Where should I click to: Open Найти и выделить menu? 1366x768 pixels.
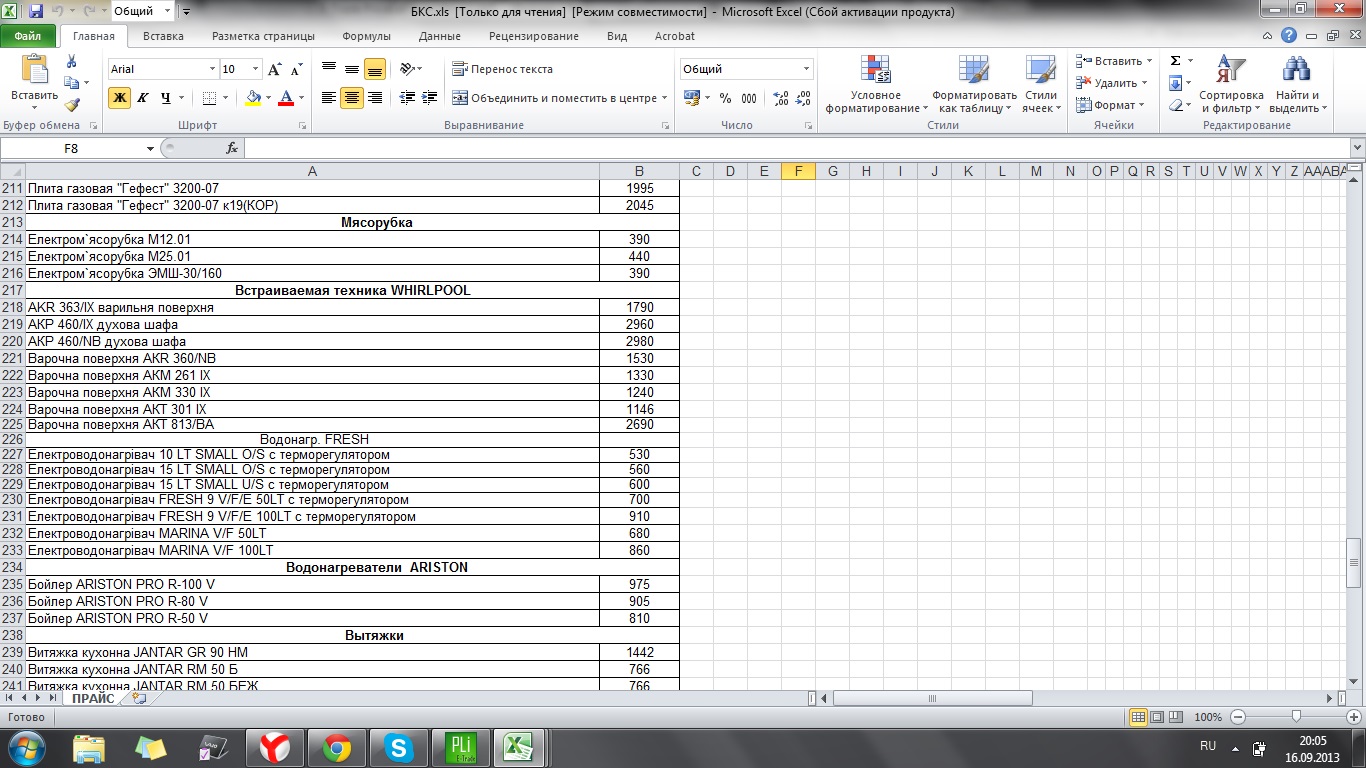coord(1296,84)
